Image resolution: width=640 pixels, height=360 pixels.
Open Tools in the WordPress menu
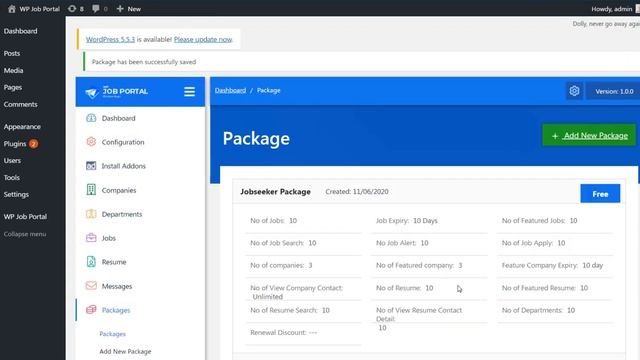click(11, 178)
